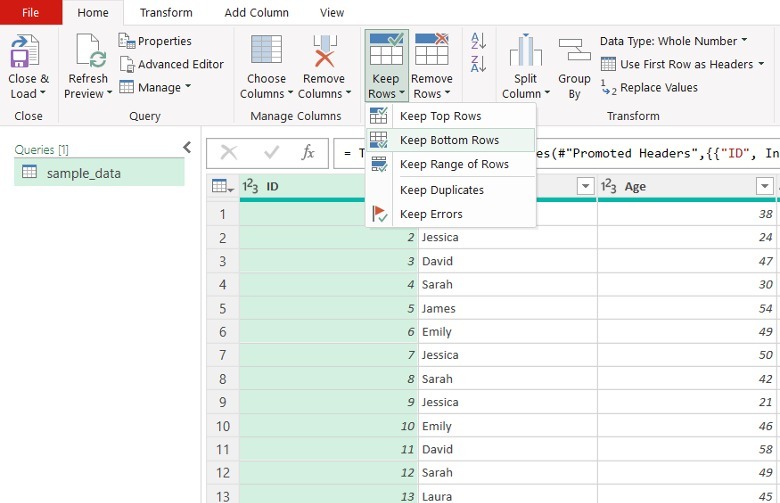Select the sample_data query
This screenshot has height=503, width=780.
[x=83, y=173]
